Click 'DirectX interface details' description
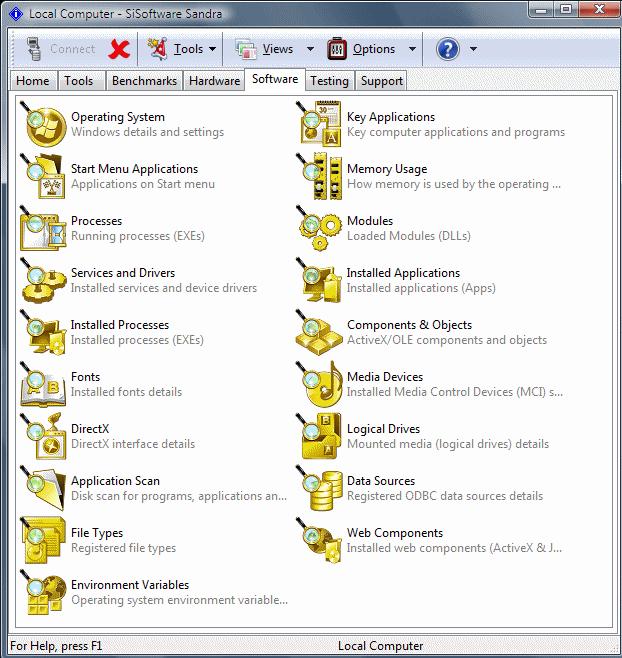The height and width of the screenshot is (658, 622). pos(133,444)
